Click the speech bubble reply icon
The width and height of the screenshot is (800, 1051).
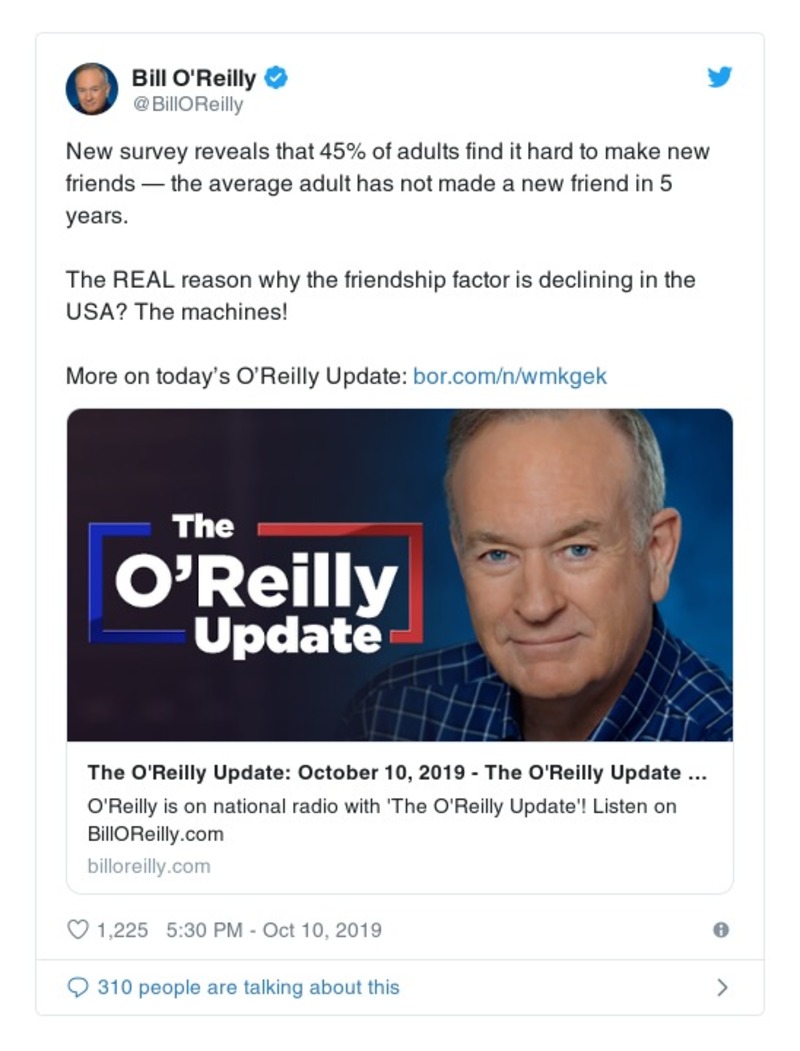click(x=78, y=987)
